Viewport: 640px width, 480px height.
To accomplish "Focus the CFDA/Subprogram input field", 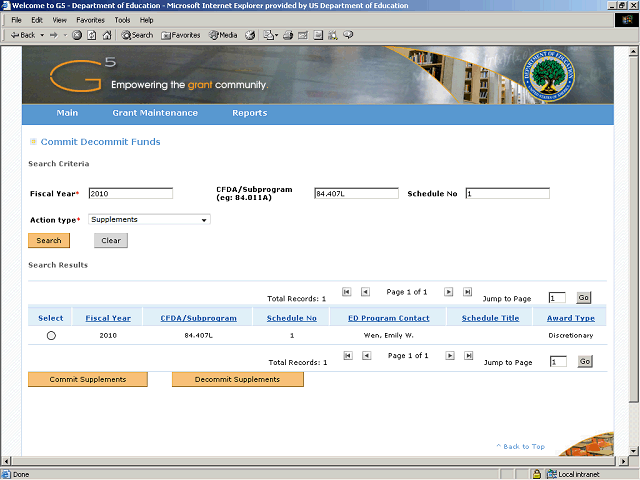I will pos(356,193).
